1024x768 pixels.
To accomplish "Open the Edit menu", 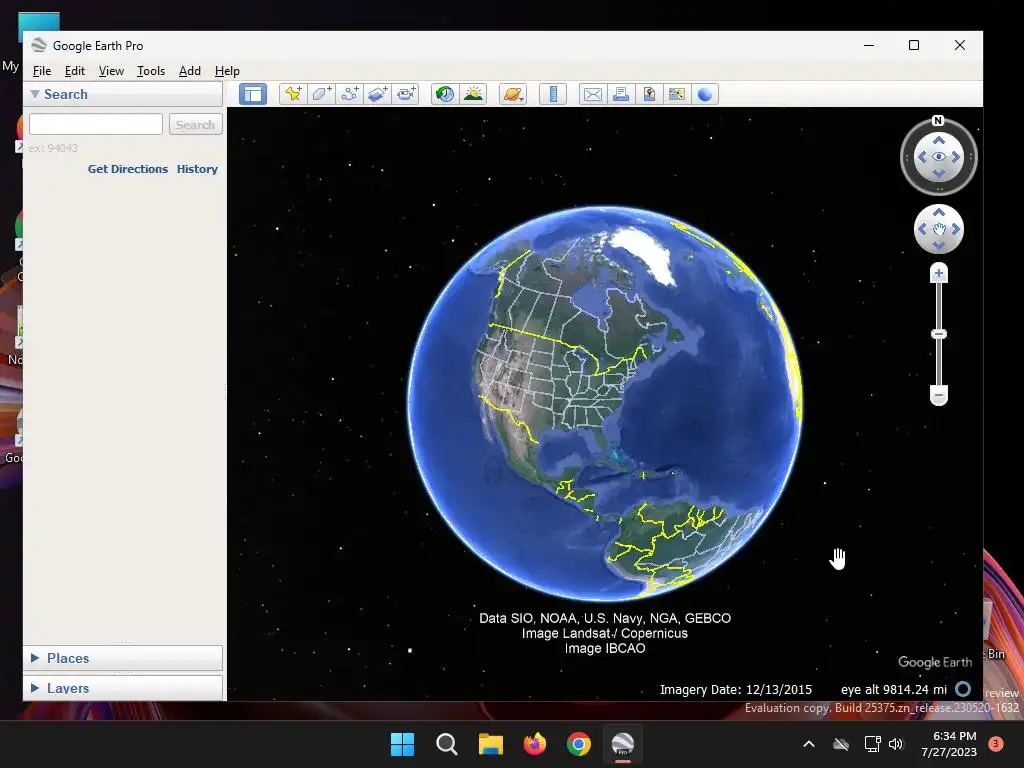I will pos(74,71).
